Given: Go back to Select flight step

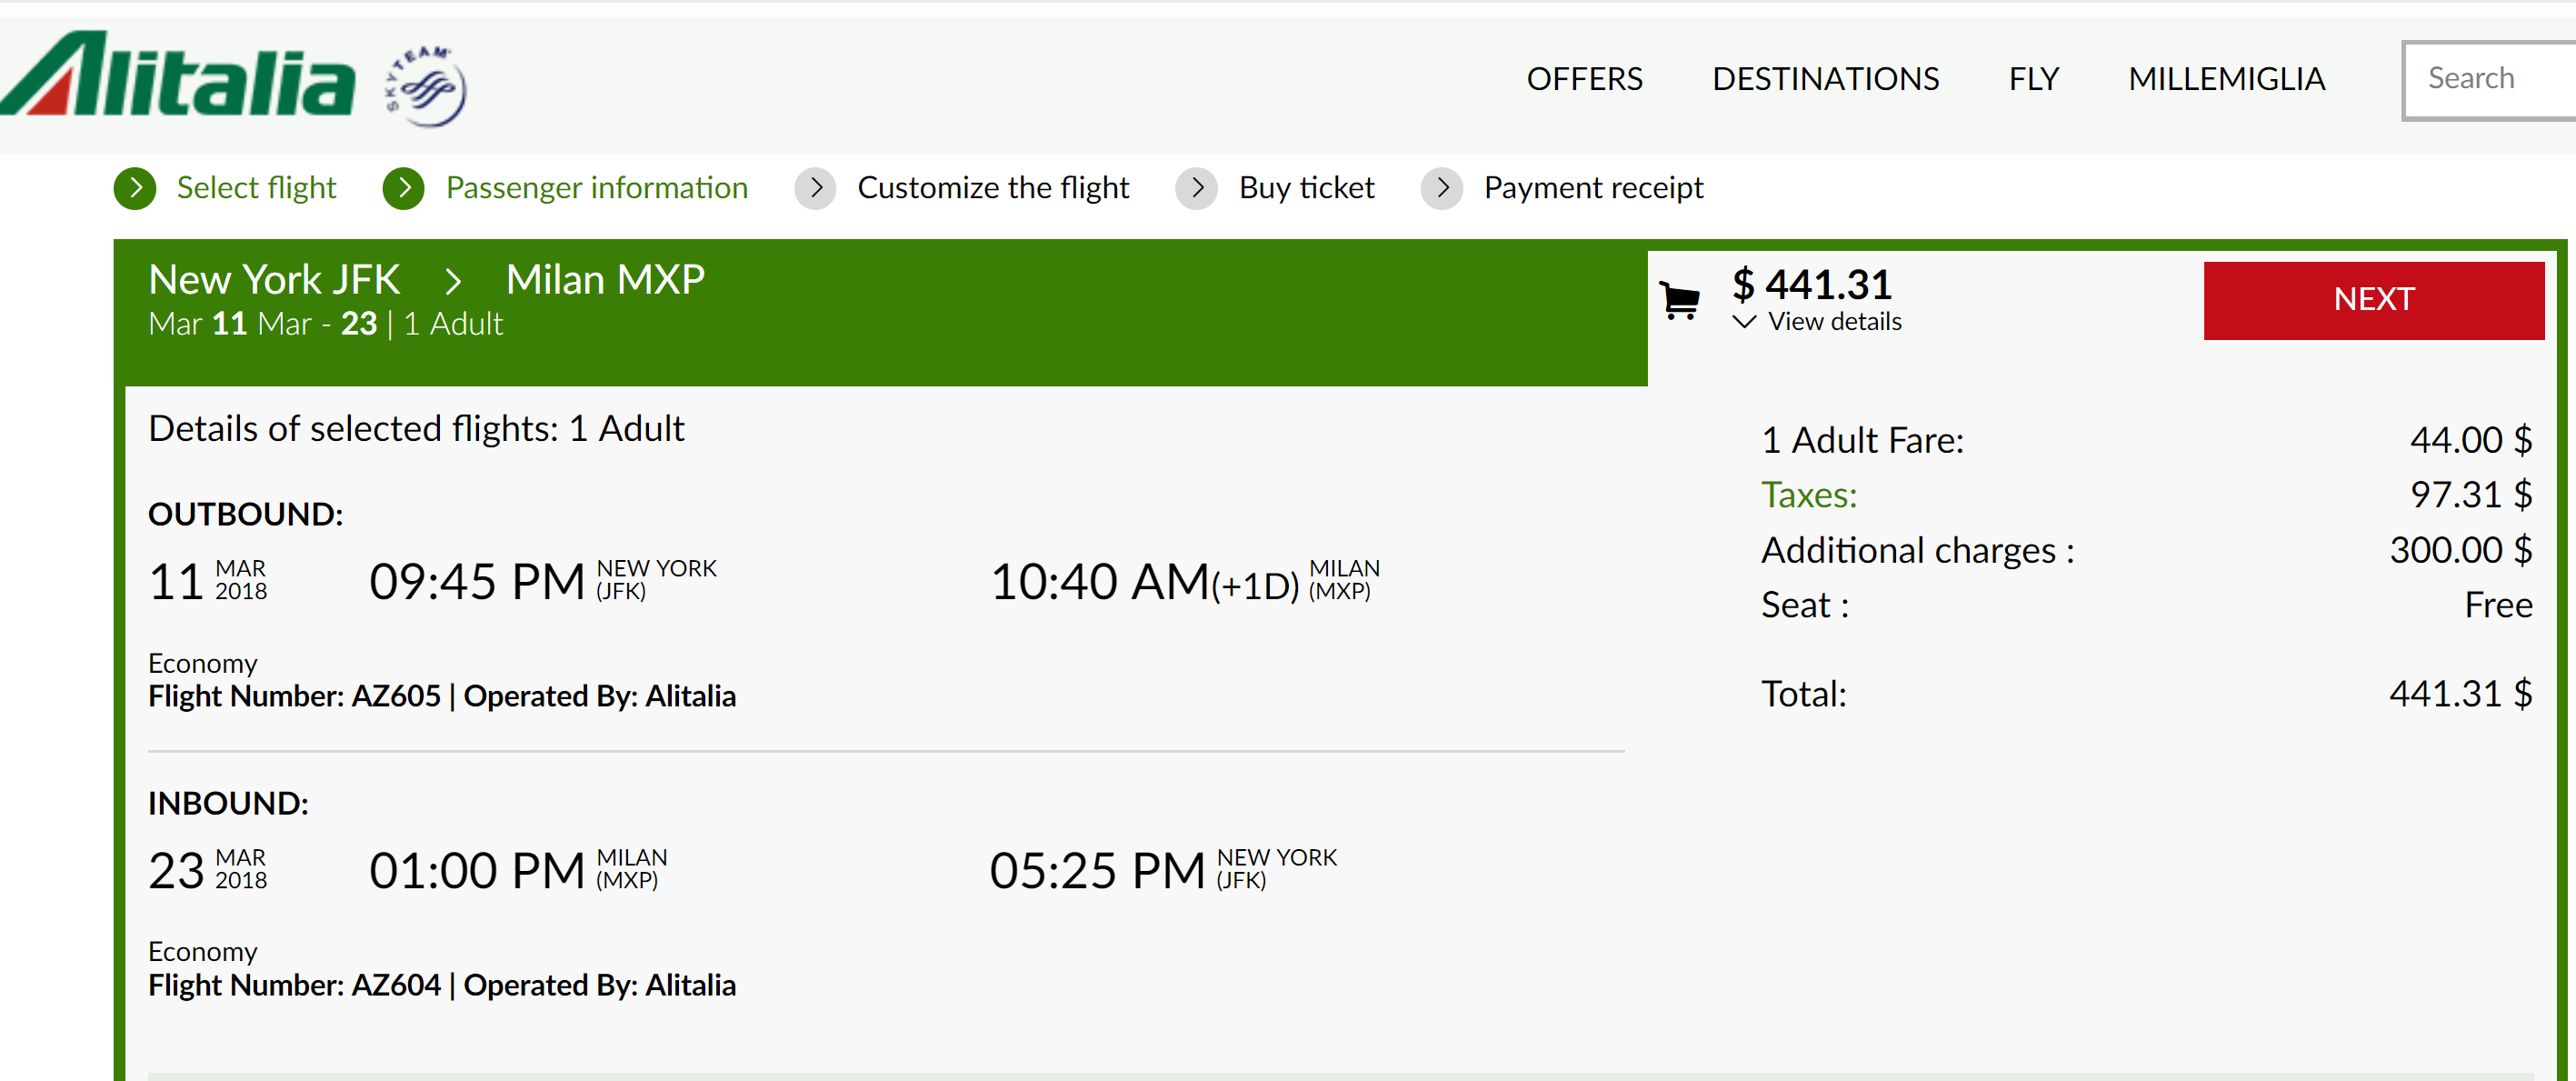Looking at the screenshot, I should [x=256, y=188].
